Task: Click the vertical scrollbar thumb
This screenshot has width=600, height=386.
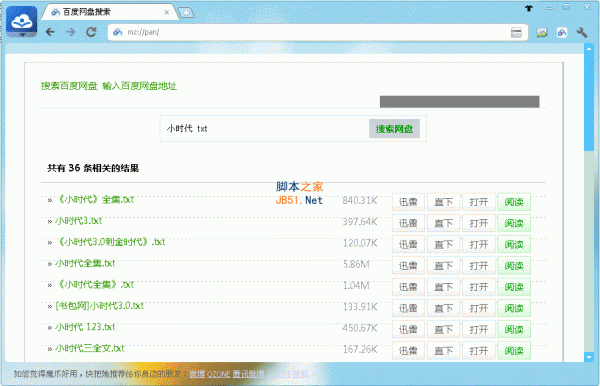Action: [589, 102]
